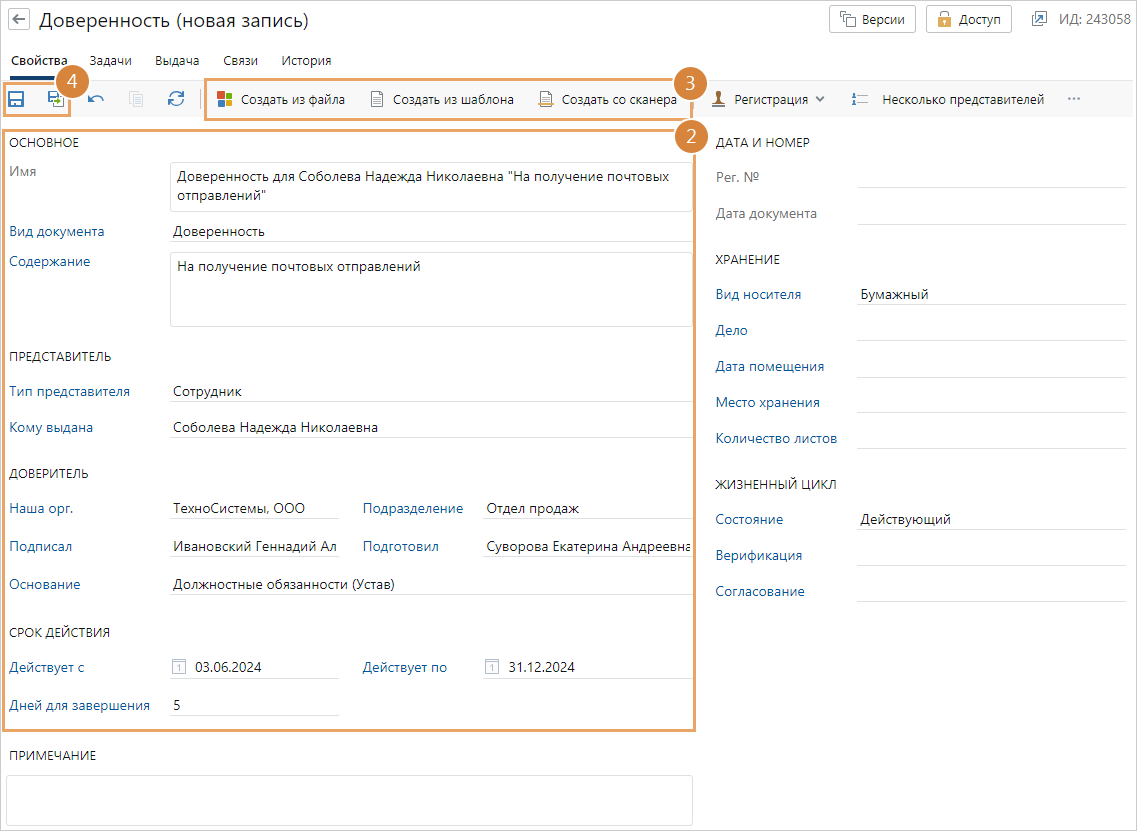The height and width of the screenshot is (831, 1137).
Task: Open the calendar for 'Действует по'
Action: 492,667
